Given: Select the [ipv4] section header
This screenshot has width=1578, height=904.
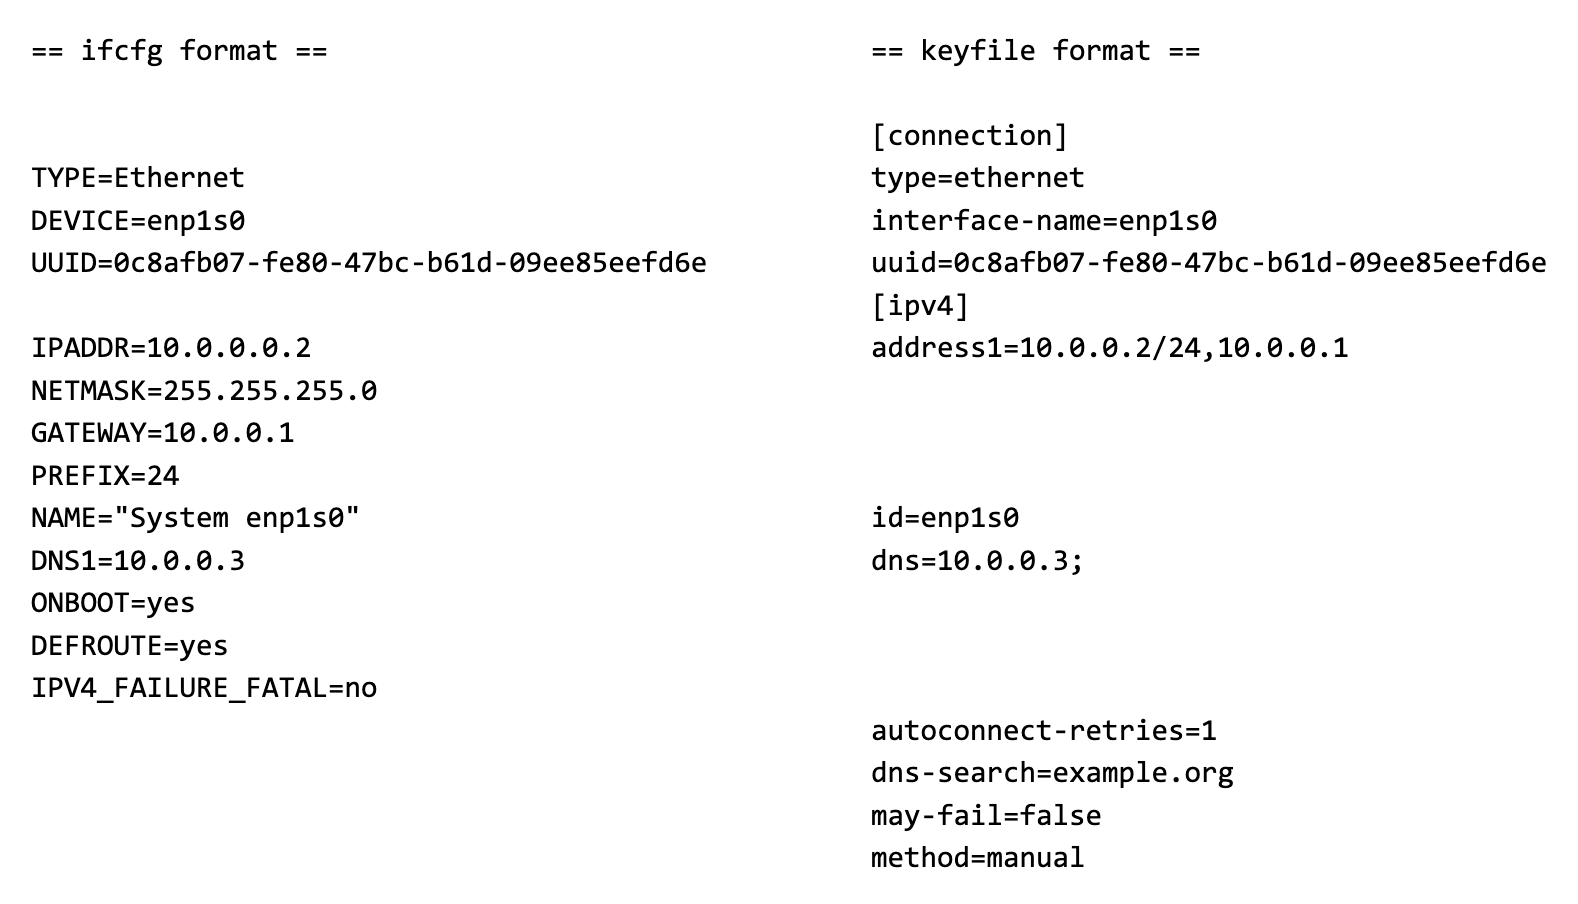Looking at the screenshot, I should coord(920,306).
